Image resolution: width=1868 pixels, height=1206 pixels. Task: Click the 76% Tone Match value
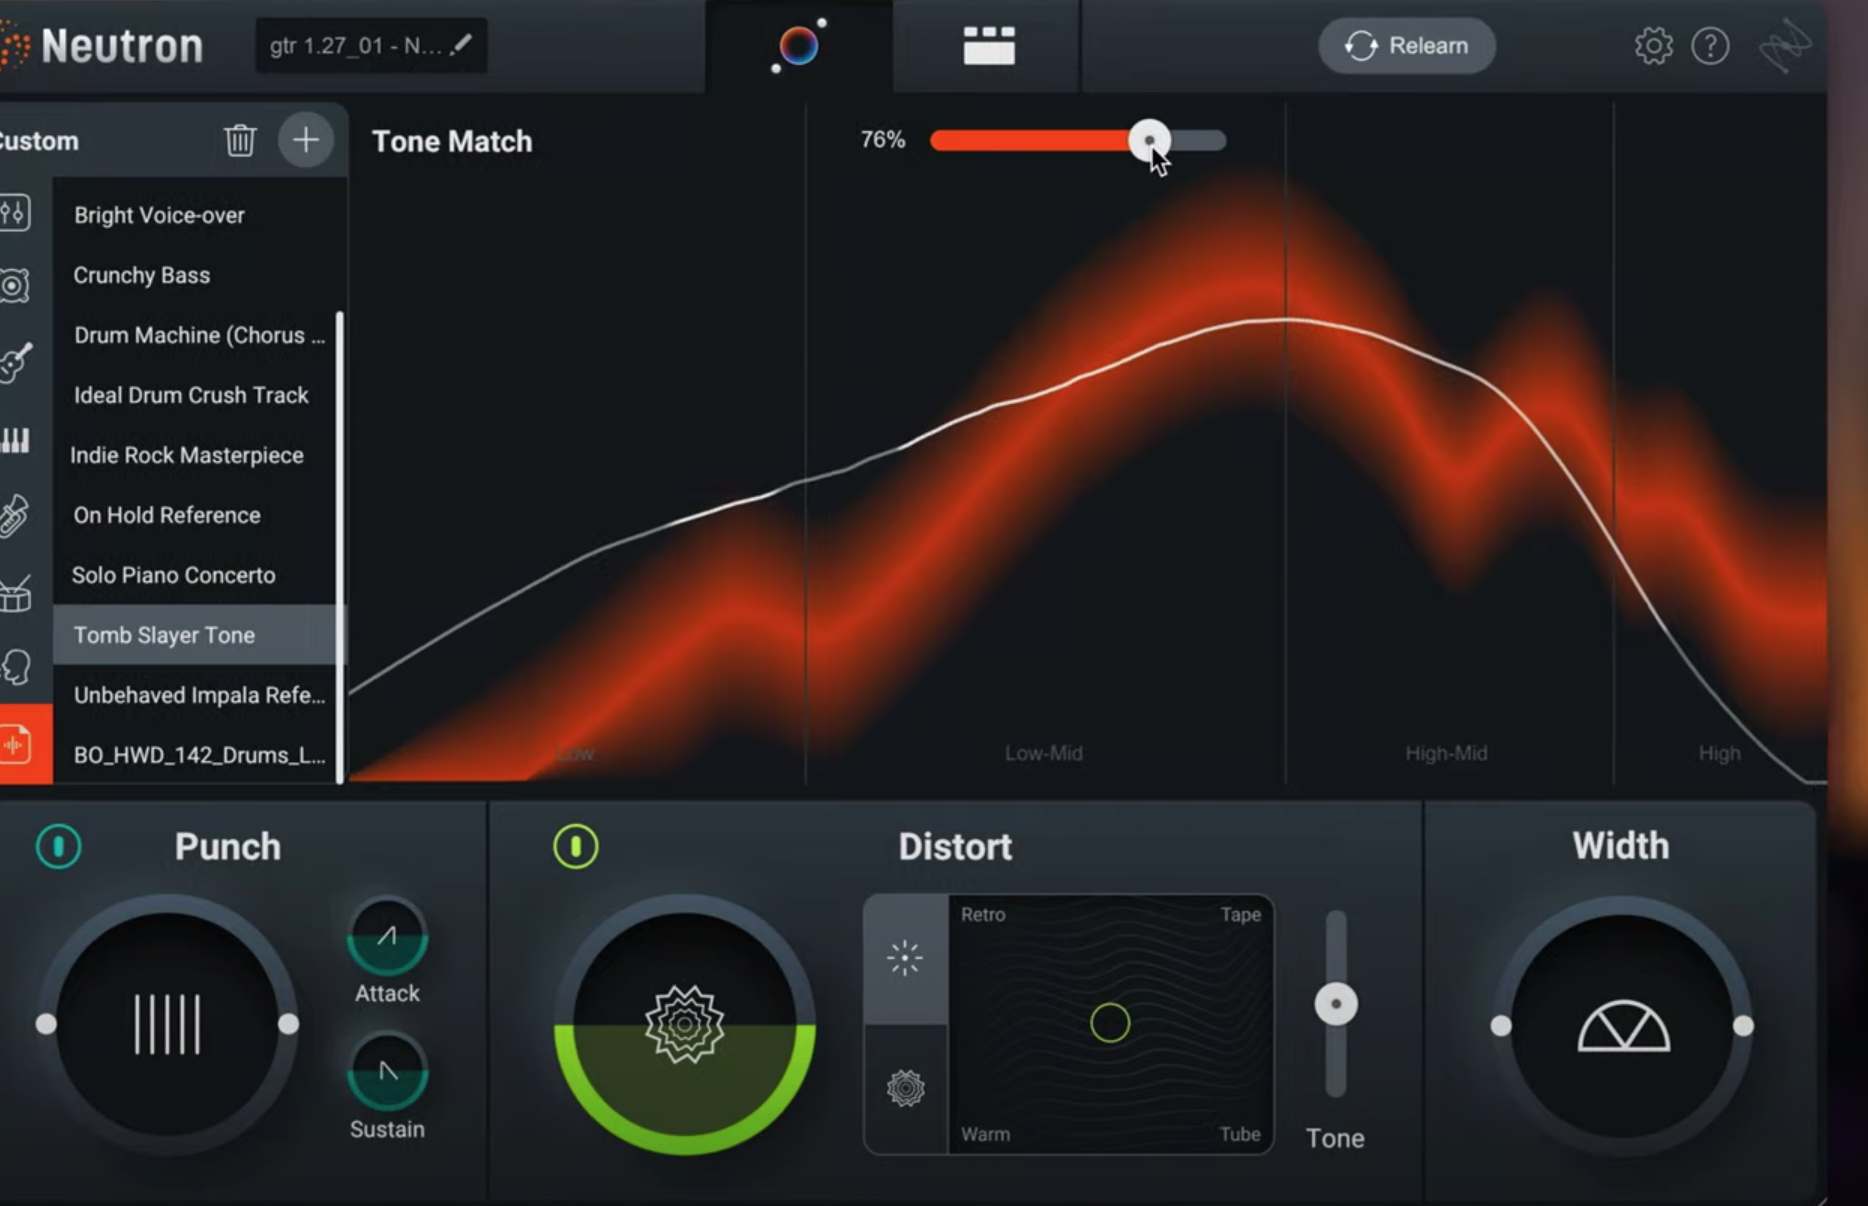tap(883, 140)
